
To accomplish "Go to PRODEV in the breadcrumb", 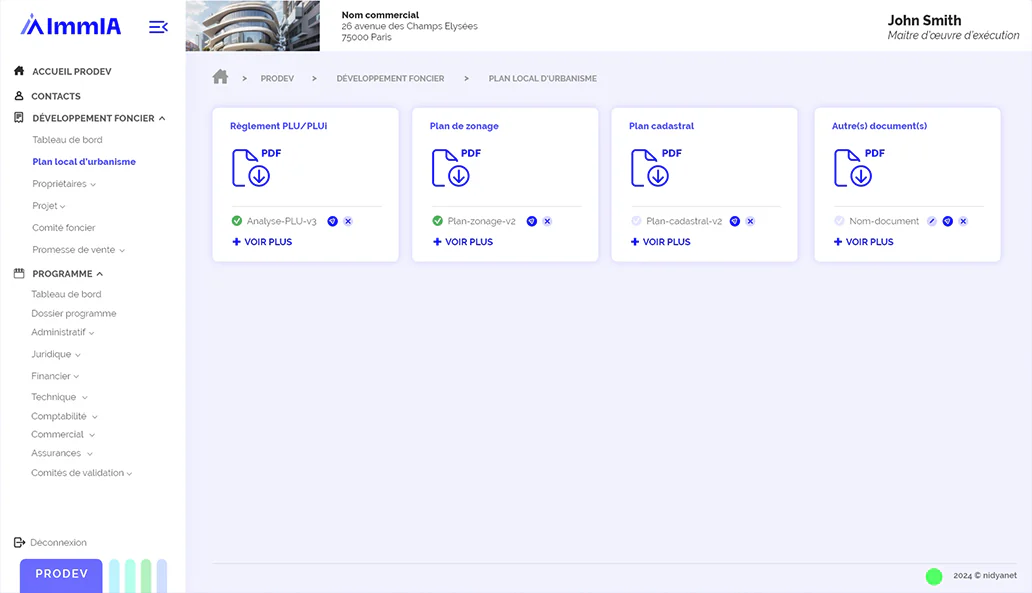I will [x=277, y=78].
